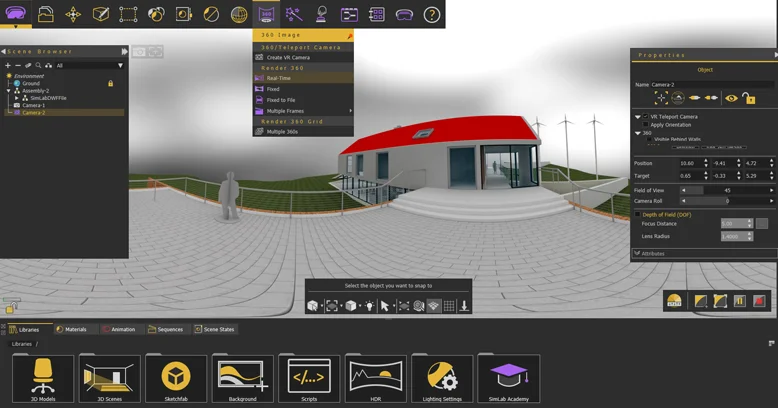Collapse the Assembly-2 tree node
The image size is (778, 408).
pyautogui.click(x=8, y=91)
